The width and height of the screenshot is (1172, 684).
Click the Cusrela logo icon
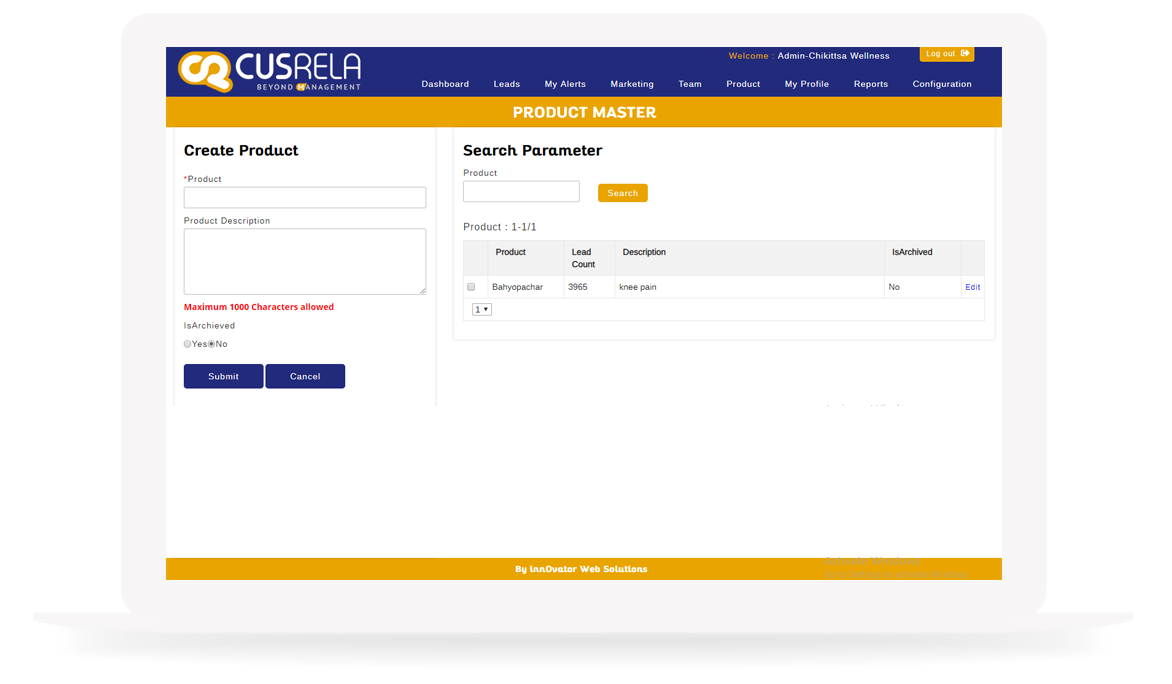pos(205,71)
